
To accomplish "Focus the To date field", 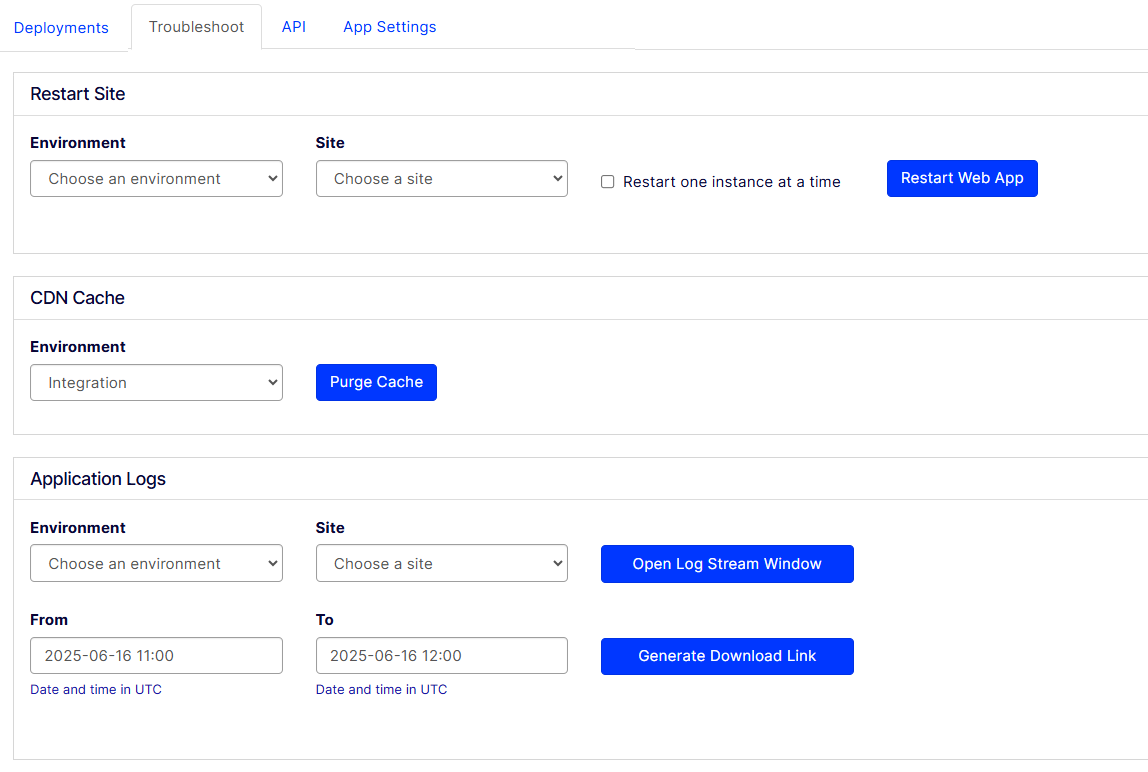I will click(x=441, y=656).
